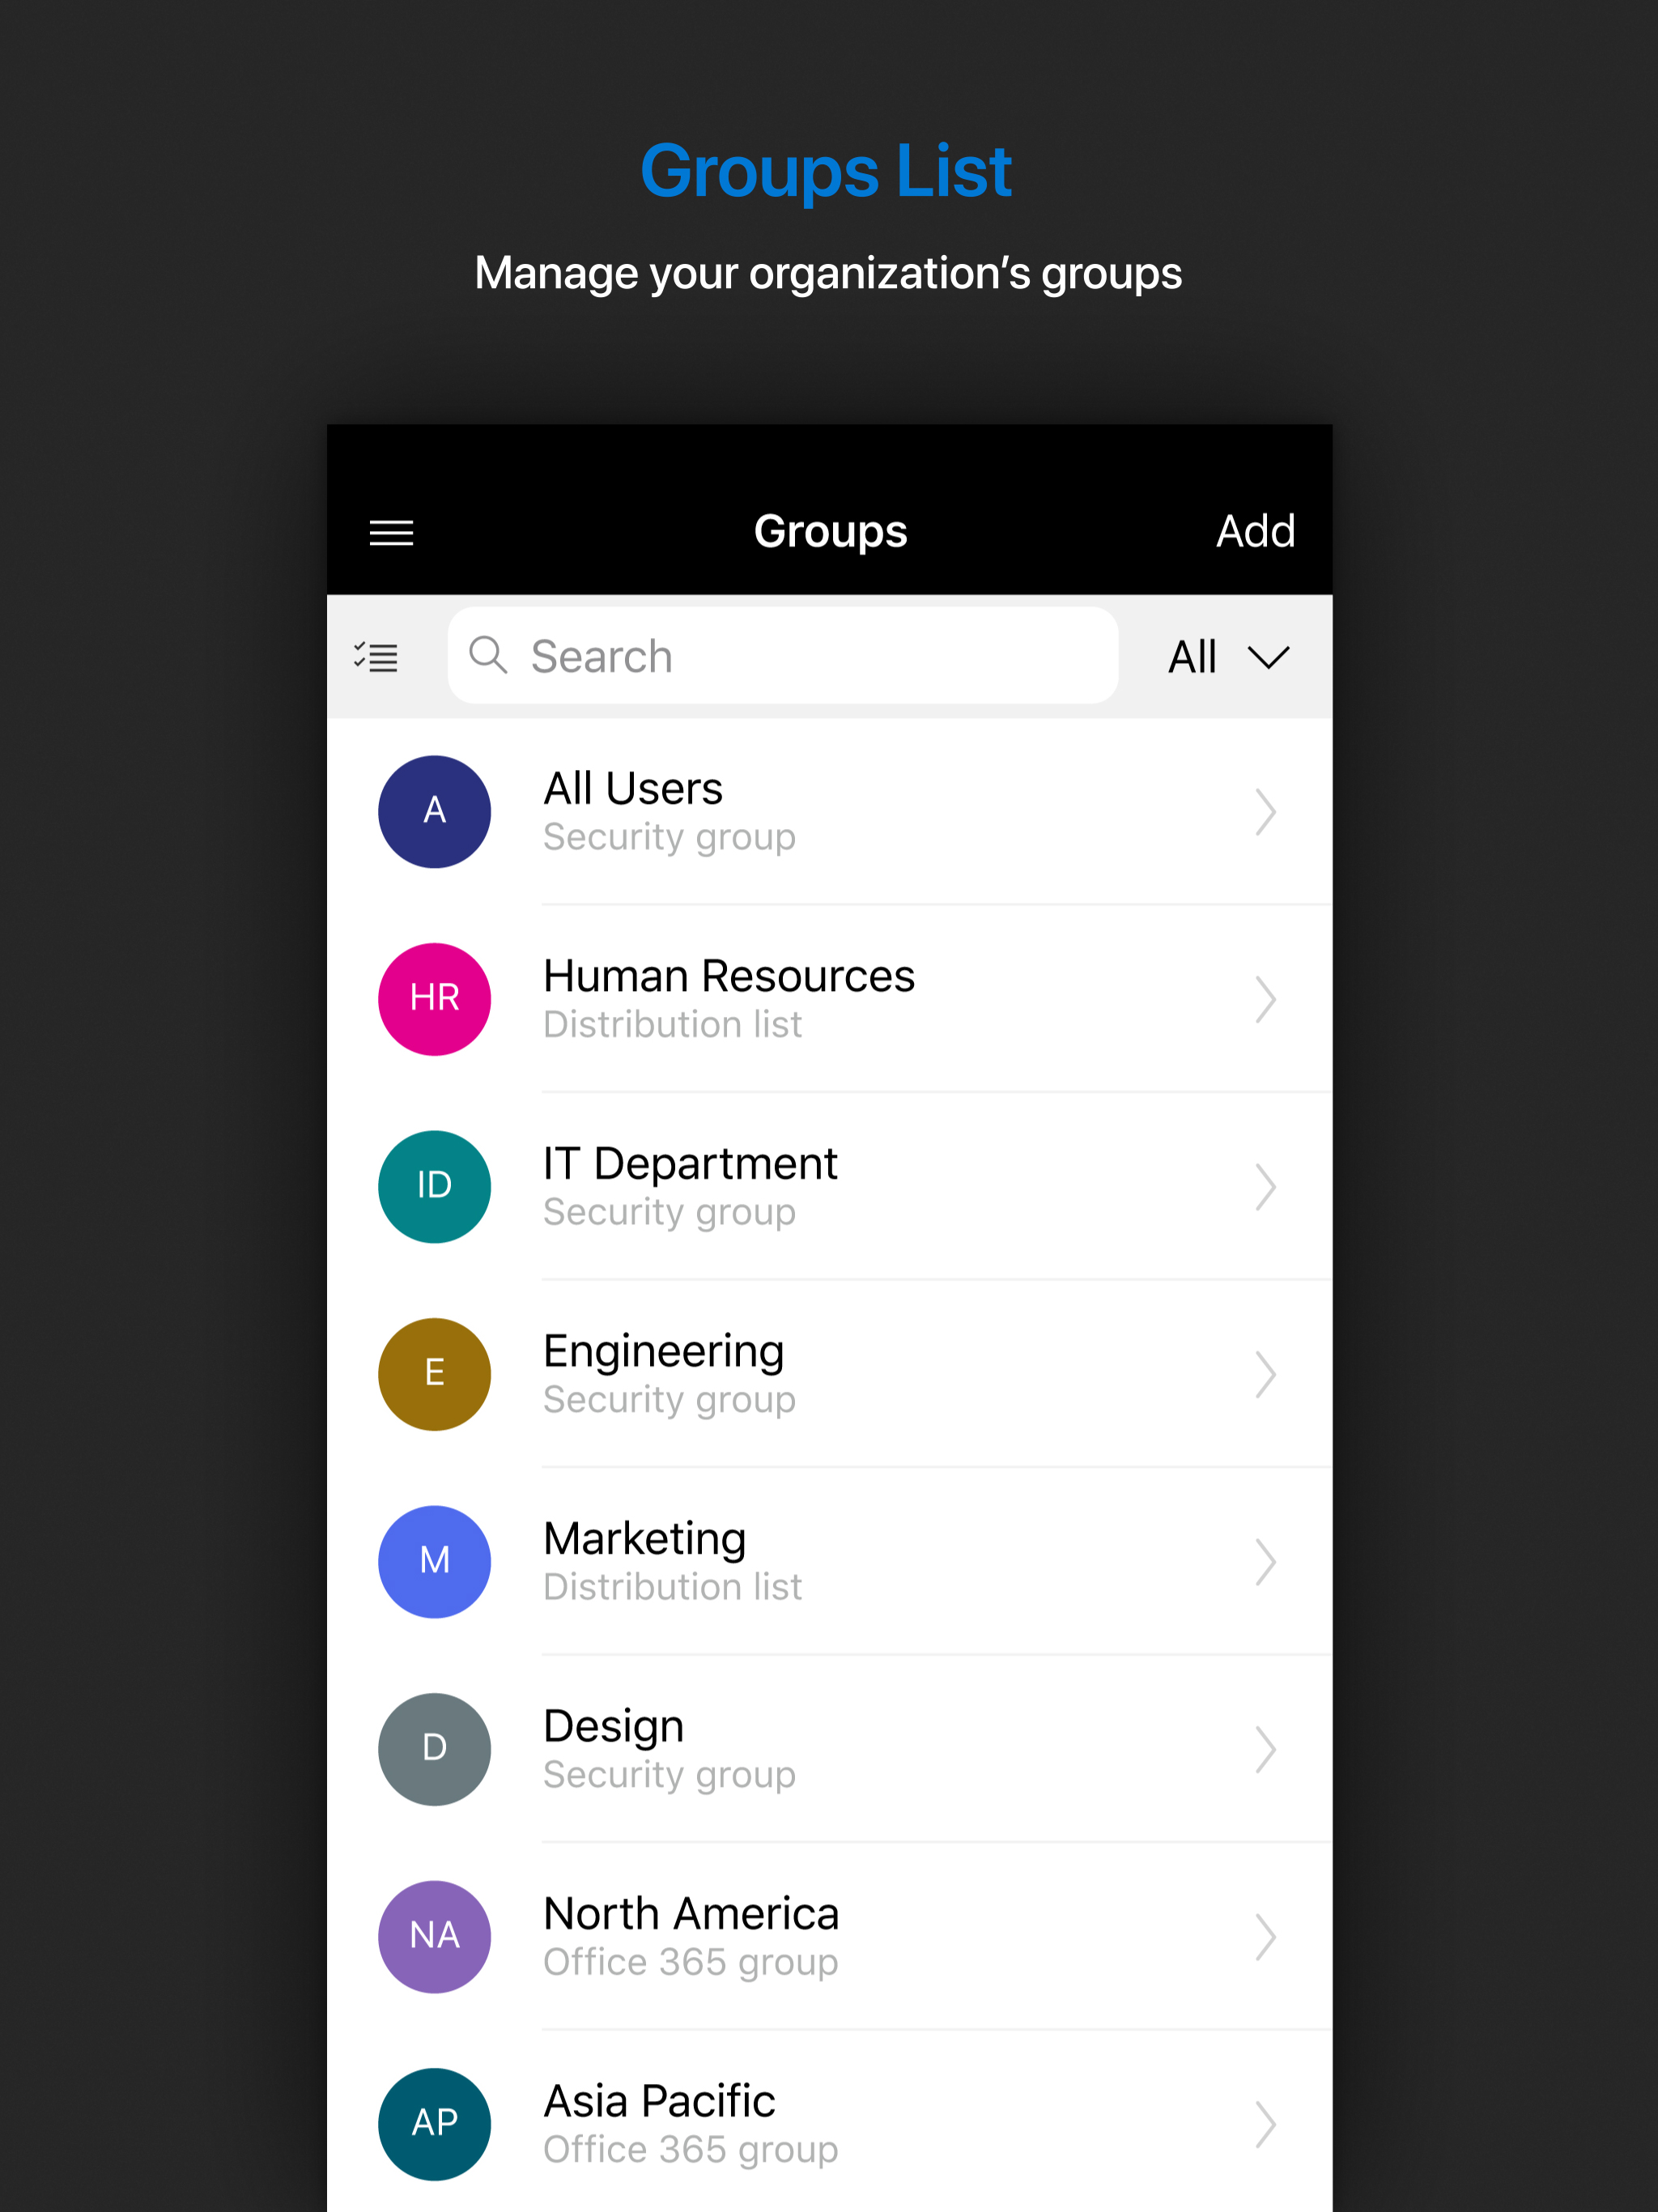Tap the gold Engineering 'E' avatar
The width and height of the screenshot is (1658, 2212).
434,1373
